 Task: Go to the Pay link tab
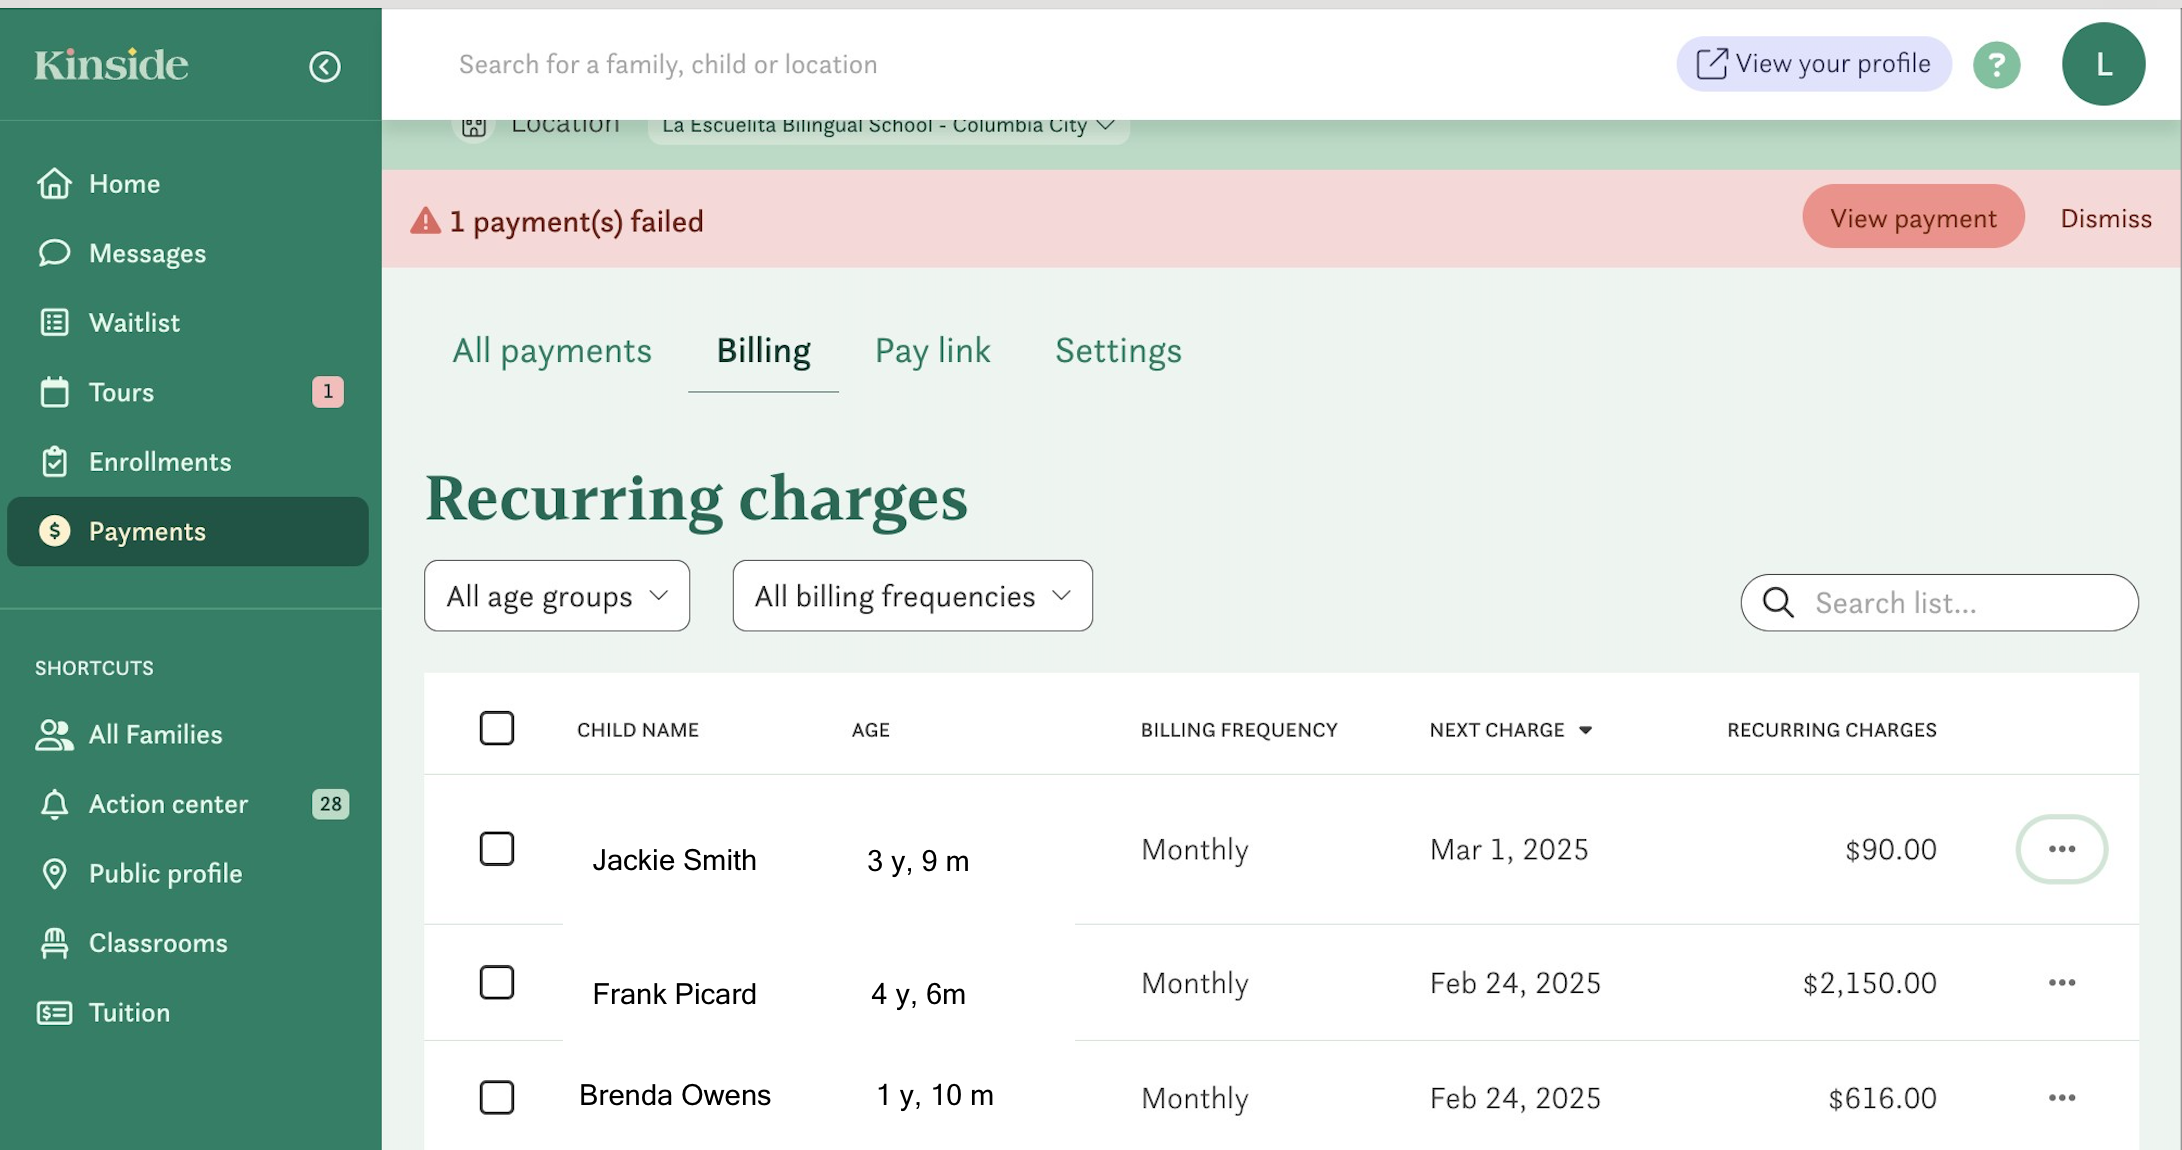932,351
